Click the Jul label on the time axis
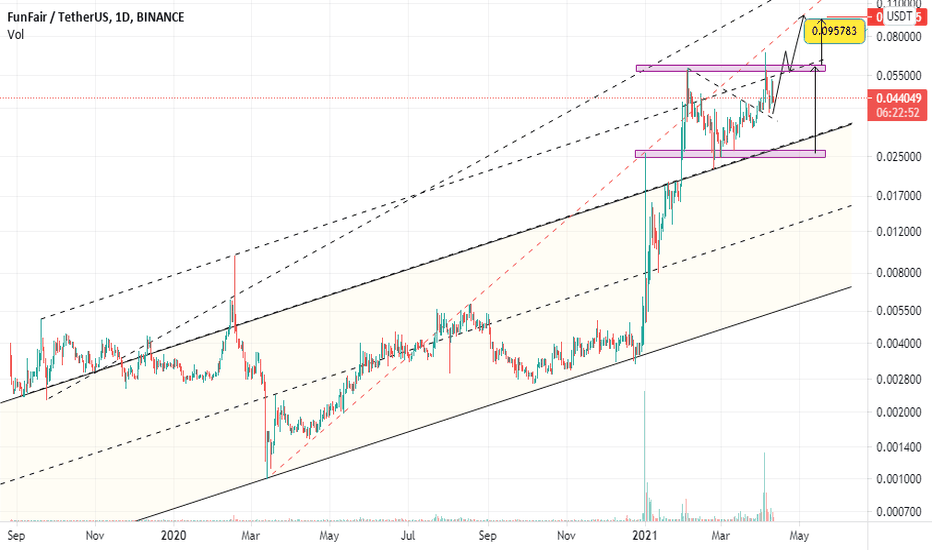 pyautogui.click(x=408, y=536)
